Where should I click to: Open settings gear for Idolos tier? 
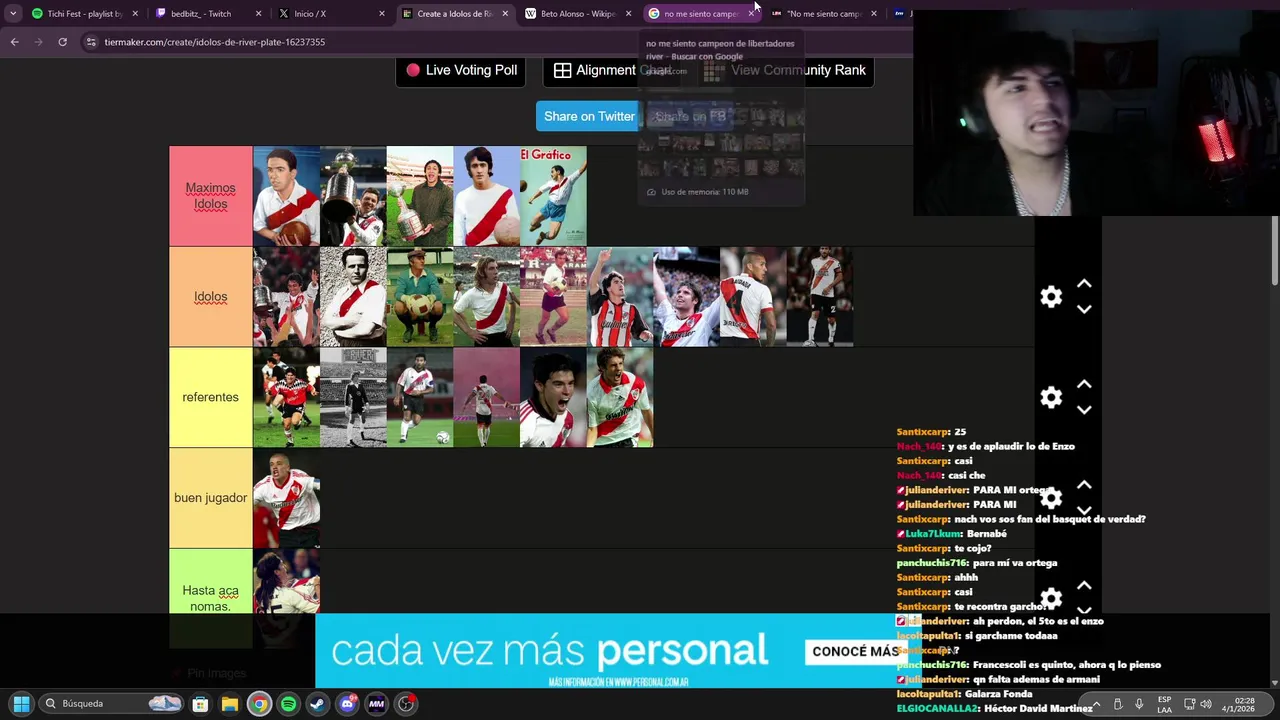(x=1051, y=297)
